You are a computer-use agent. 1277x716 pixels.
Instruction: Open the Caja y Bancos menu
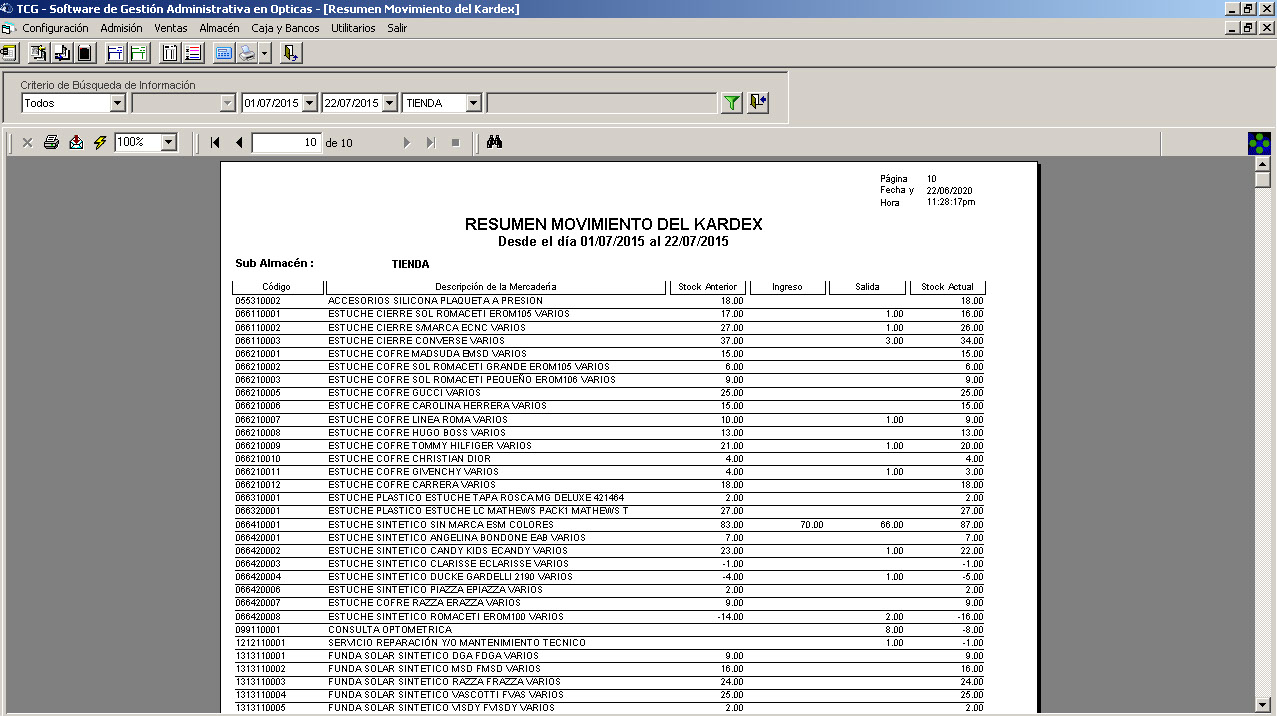(285, 28)
